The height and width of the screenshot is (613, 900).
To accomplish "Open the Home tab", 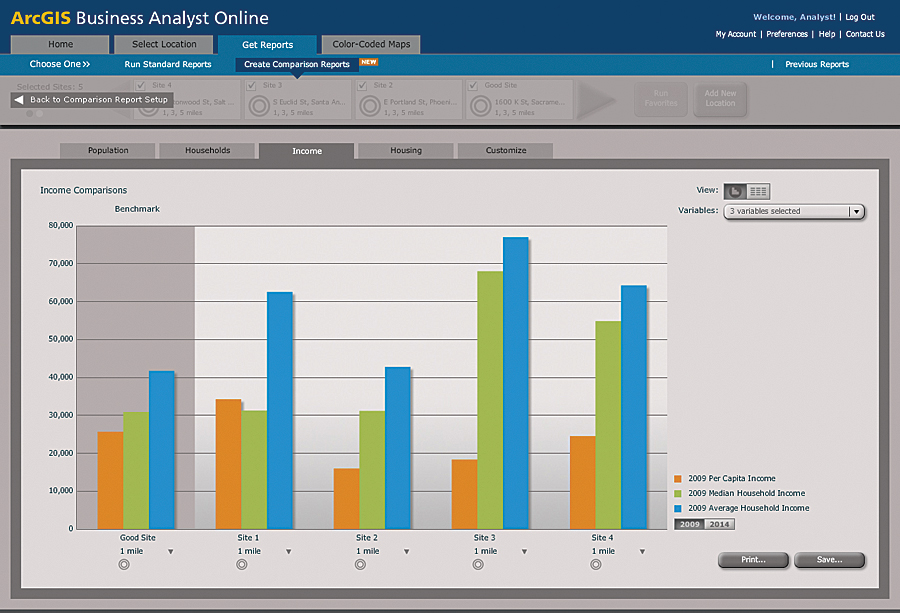I will (60, 44).
